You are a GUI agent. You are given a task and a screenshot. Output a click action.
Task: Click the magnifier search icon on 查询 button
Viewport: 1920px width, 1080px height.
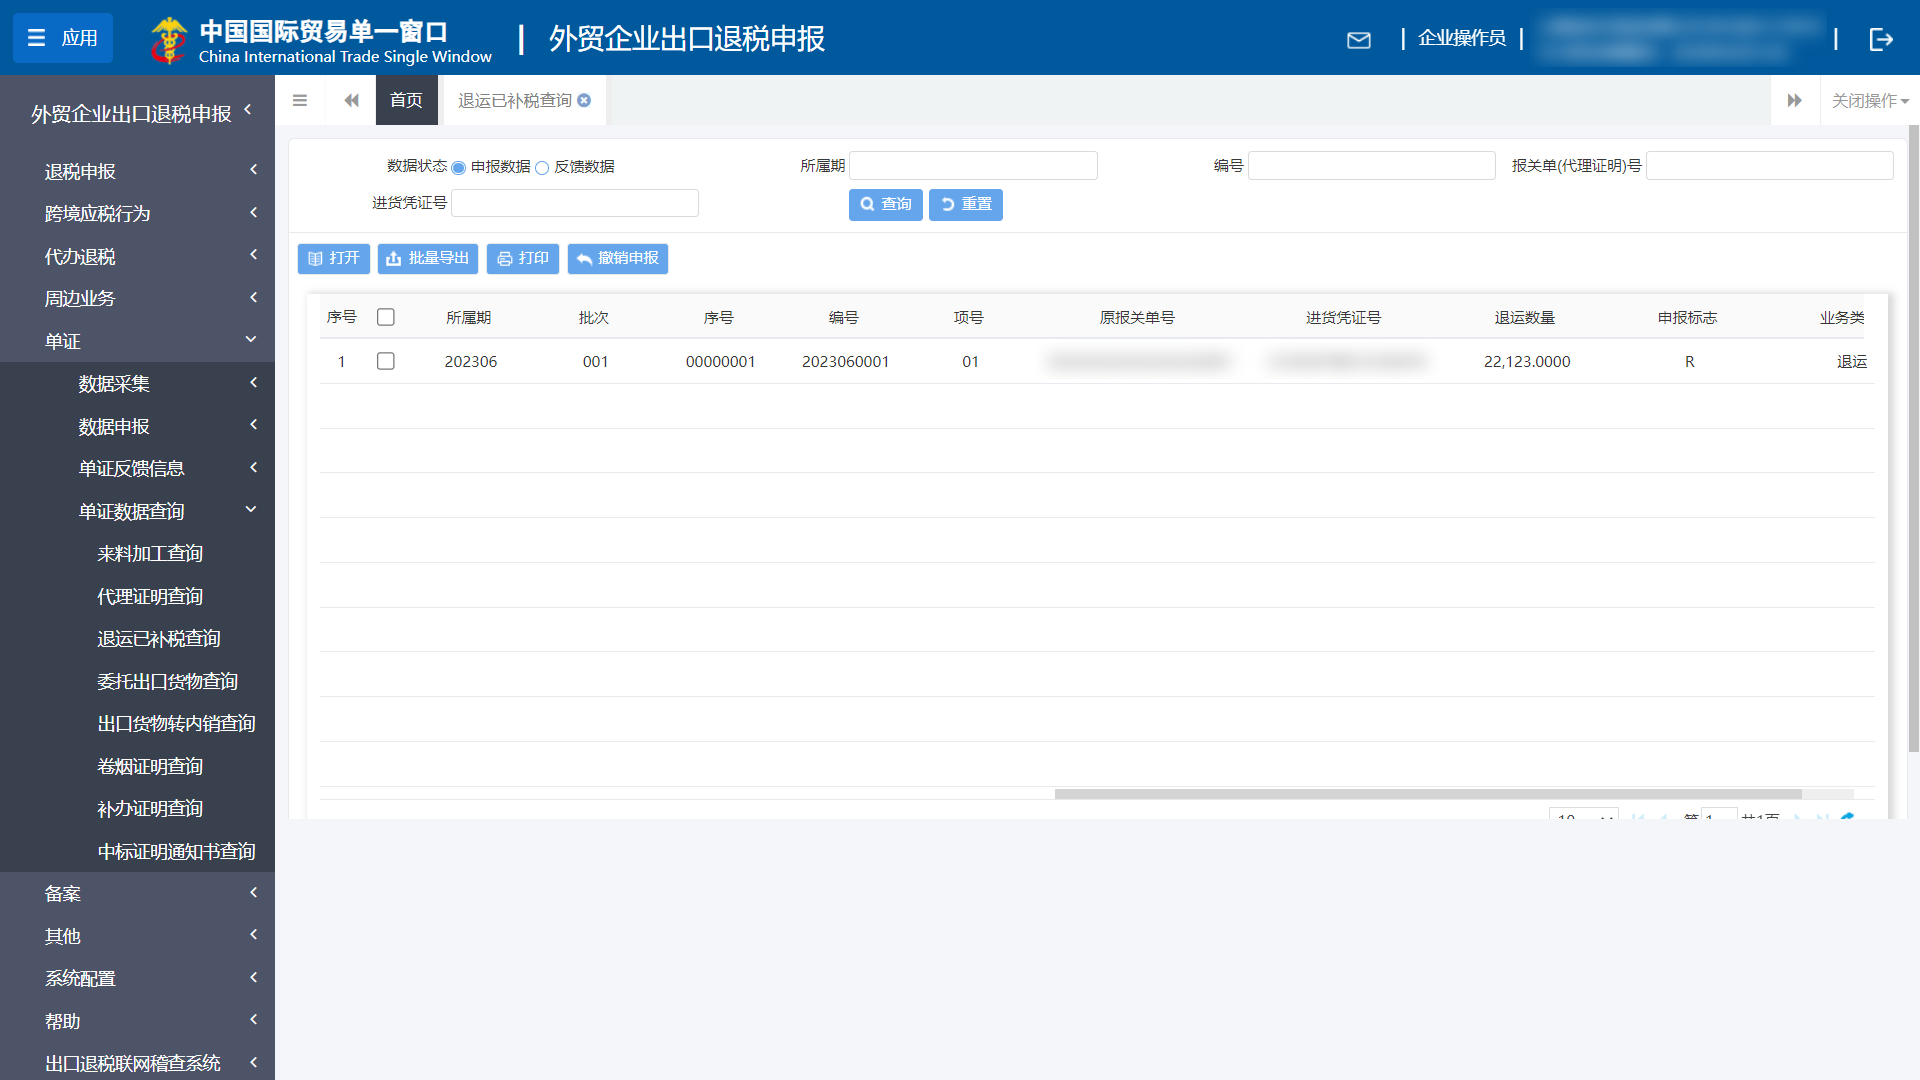pos(869,205)
